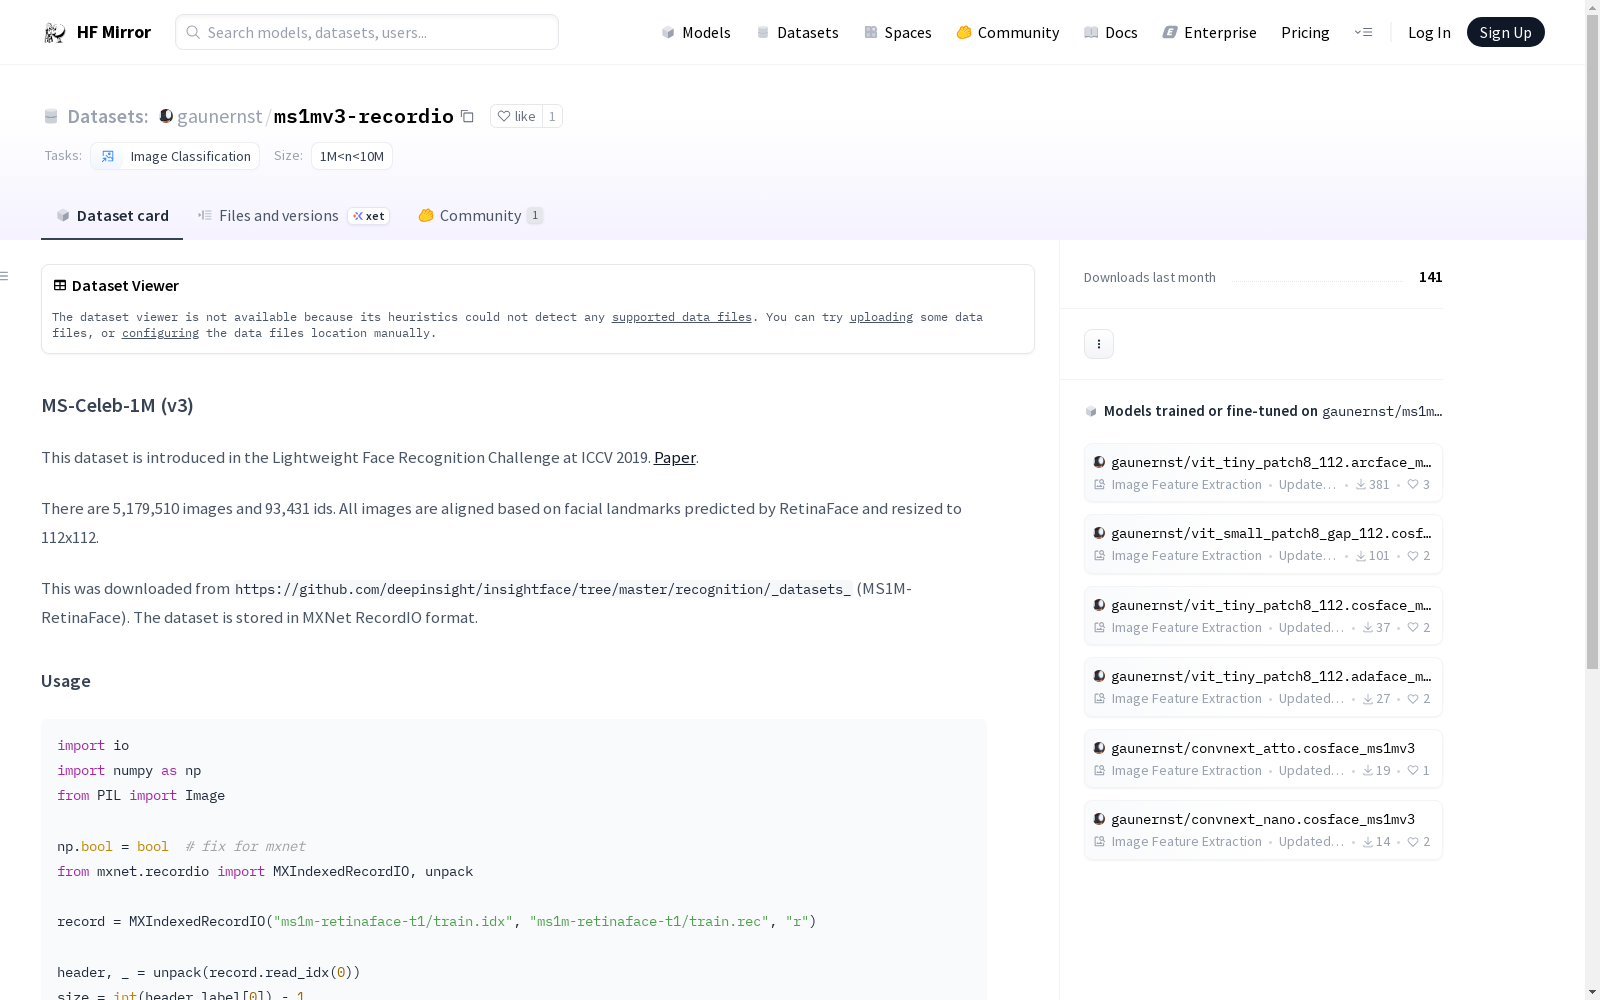Click the page vertical scrollbar thumb

tap(1592, 342)
